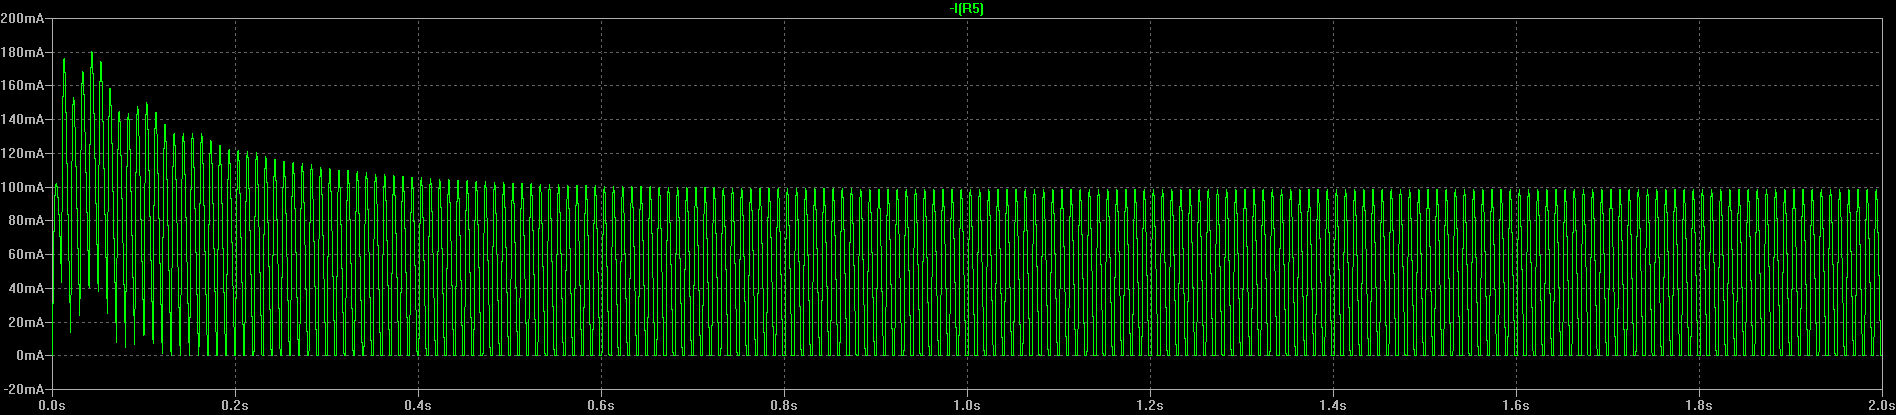Click the 0mA y-axis label
Image resolution: width=1896 pixels, height=415 pixels.
(29, 355)
